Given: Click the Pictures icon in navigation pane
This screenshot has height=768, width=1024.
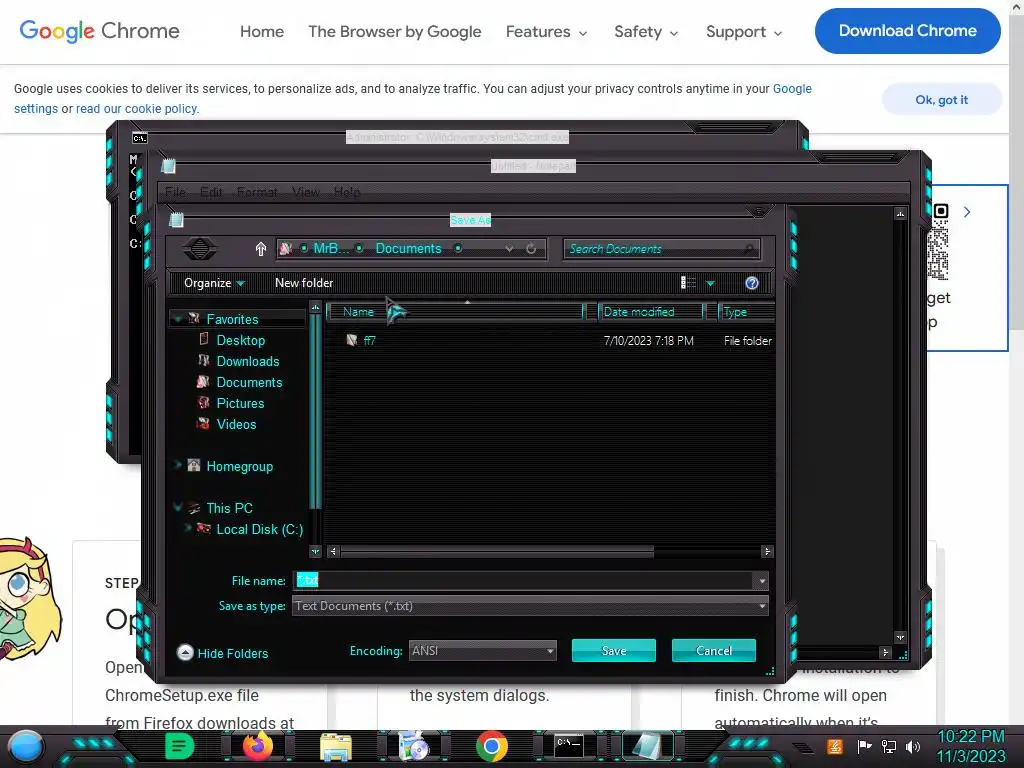Looking at the screenshot, I should (x=204, y=403).
